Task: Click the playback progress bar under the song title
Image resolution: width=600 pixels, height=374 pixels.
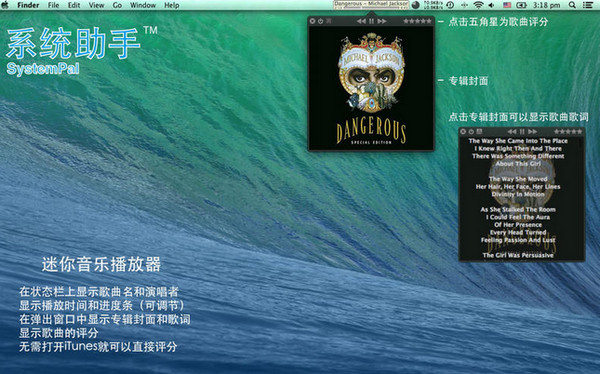Action: pyautogui.click(x=371, y=8)
